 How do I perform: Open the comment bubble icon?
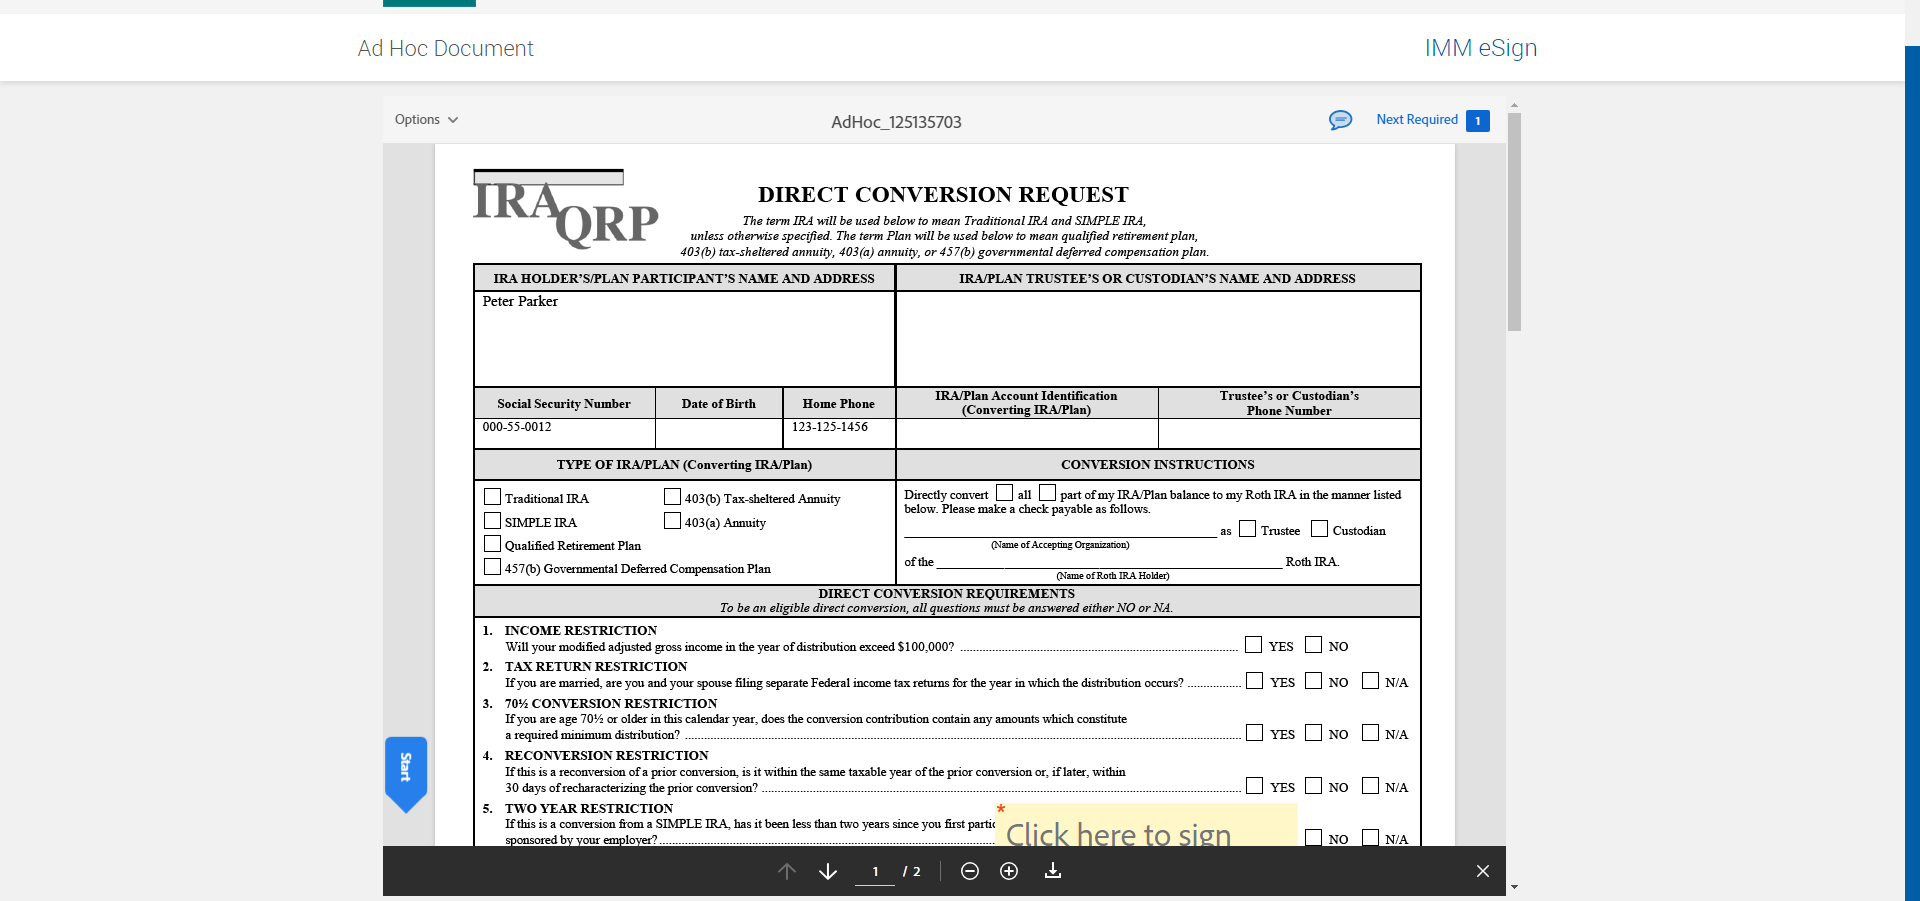click(1340, 120)
